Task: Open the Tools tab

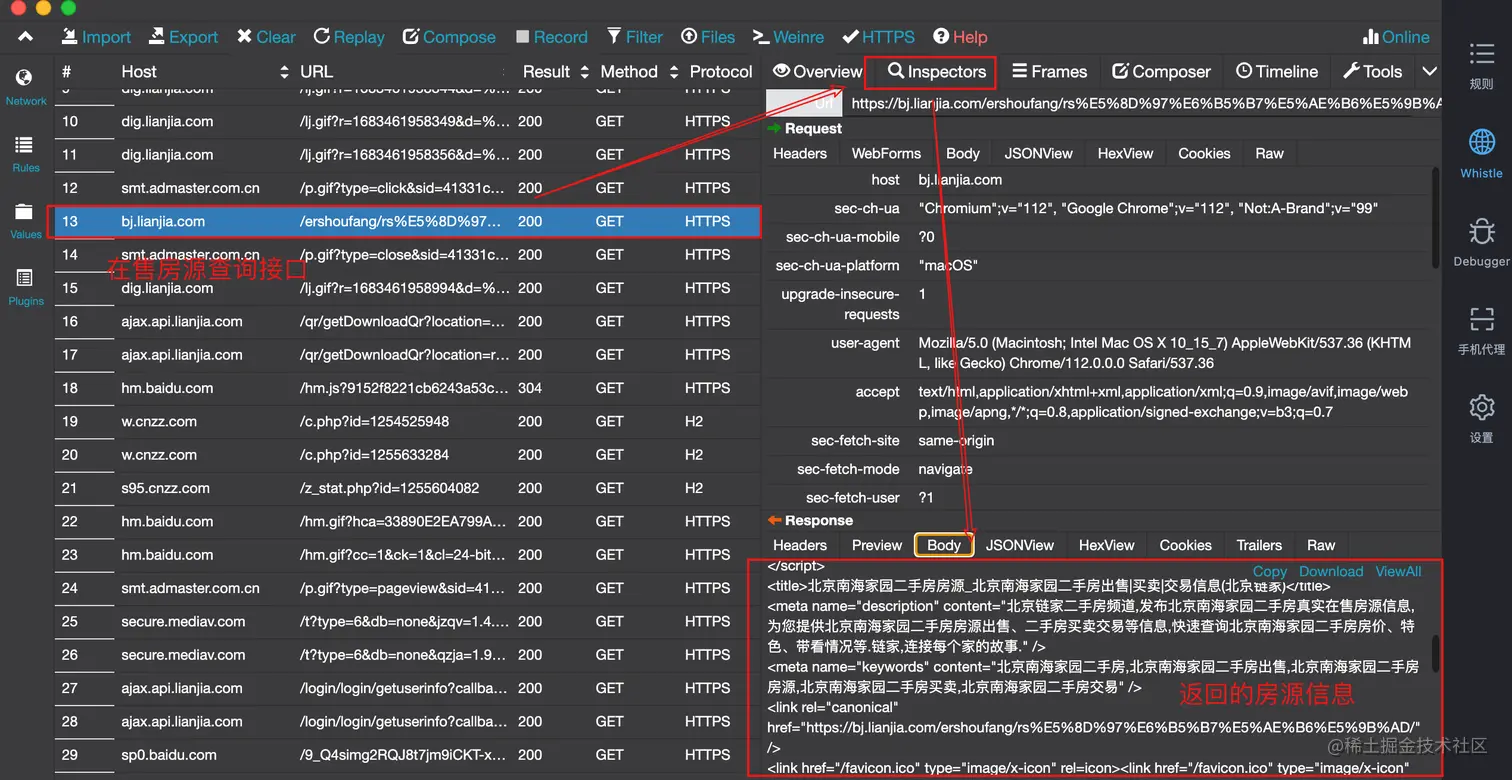Action: (x=1372, y=72)
